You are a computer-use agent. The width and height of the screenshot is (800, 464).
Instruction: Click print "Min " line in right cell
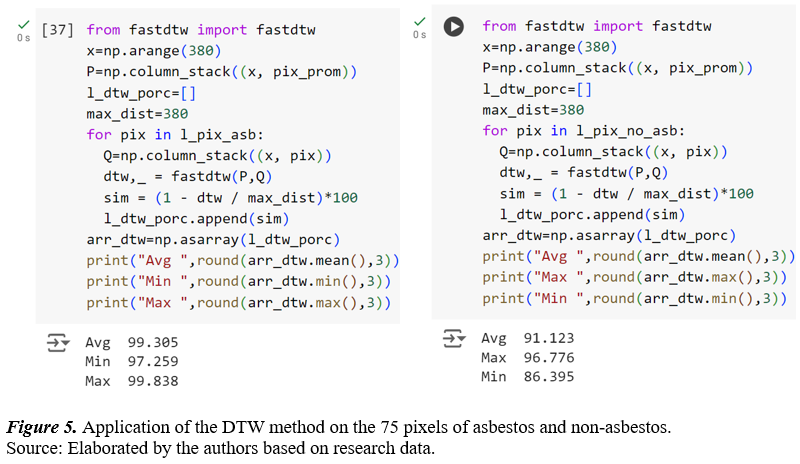pos(635,298)
